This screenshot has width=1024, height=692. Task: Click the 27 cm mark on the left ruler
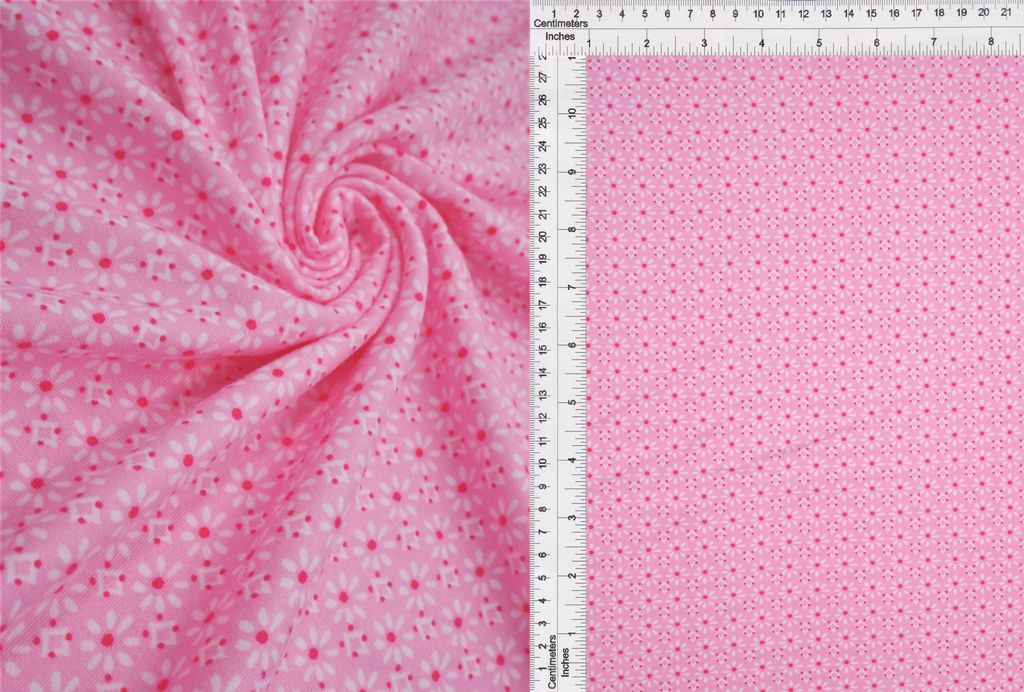click(x=542, y=76)
